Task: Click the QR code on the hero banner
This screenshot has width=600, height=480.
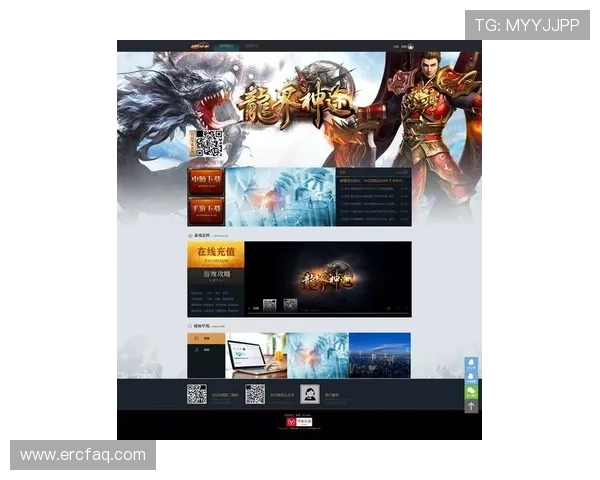Action: pyautogui.click(x=208, y=145)
